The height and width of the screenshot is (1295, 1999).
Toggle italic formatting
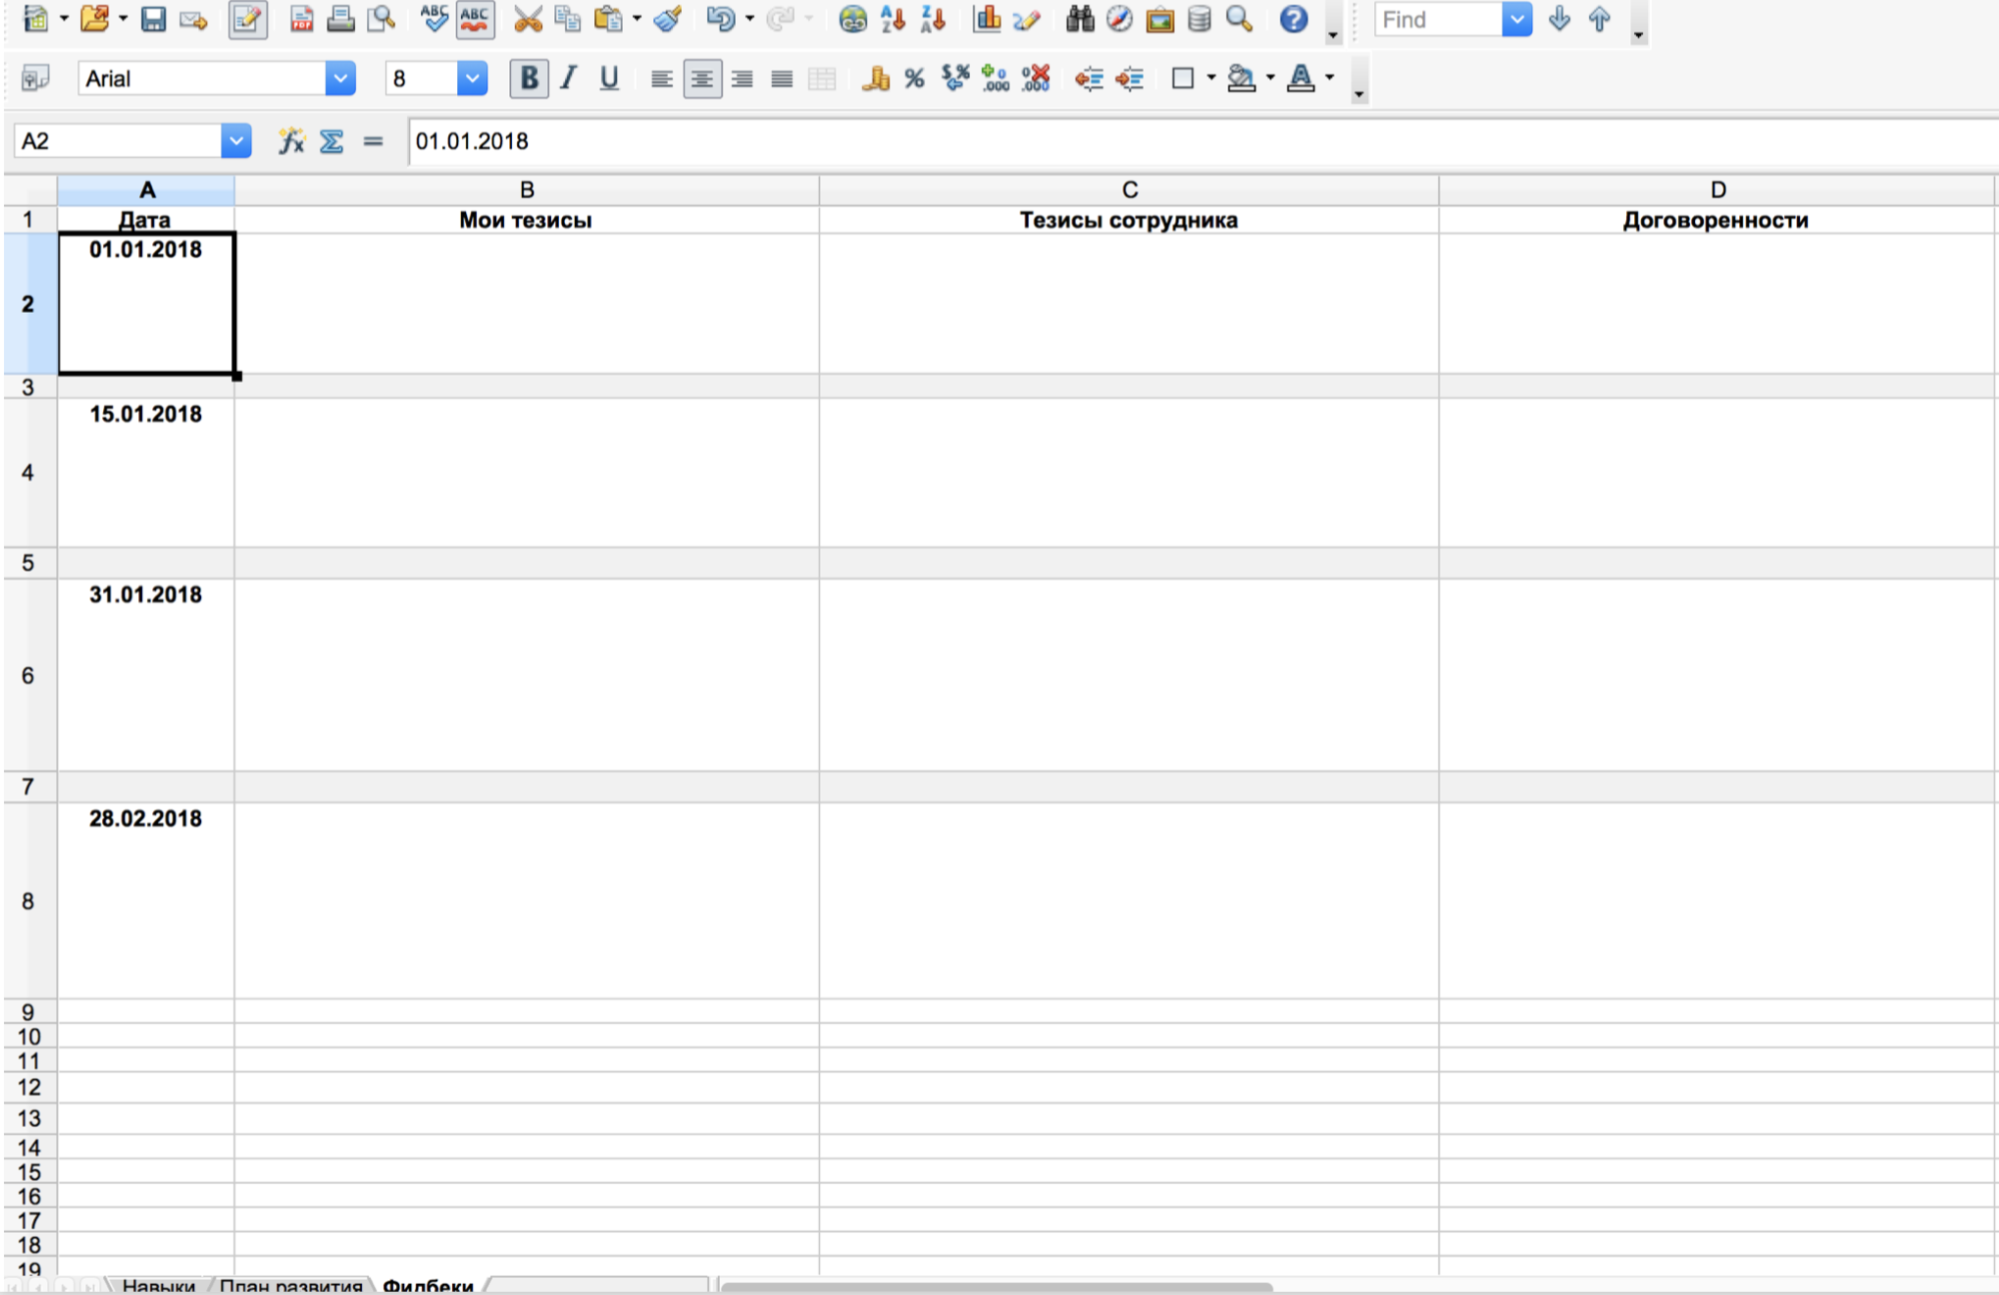click(569, 78)
